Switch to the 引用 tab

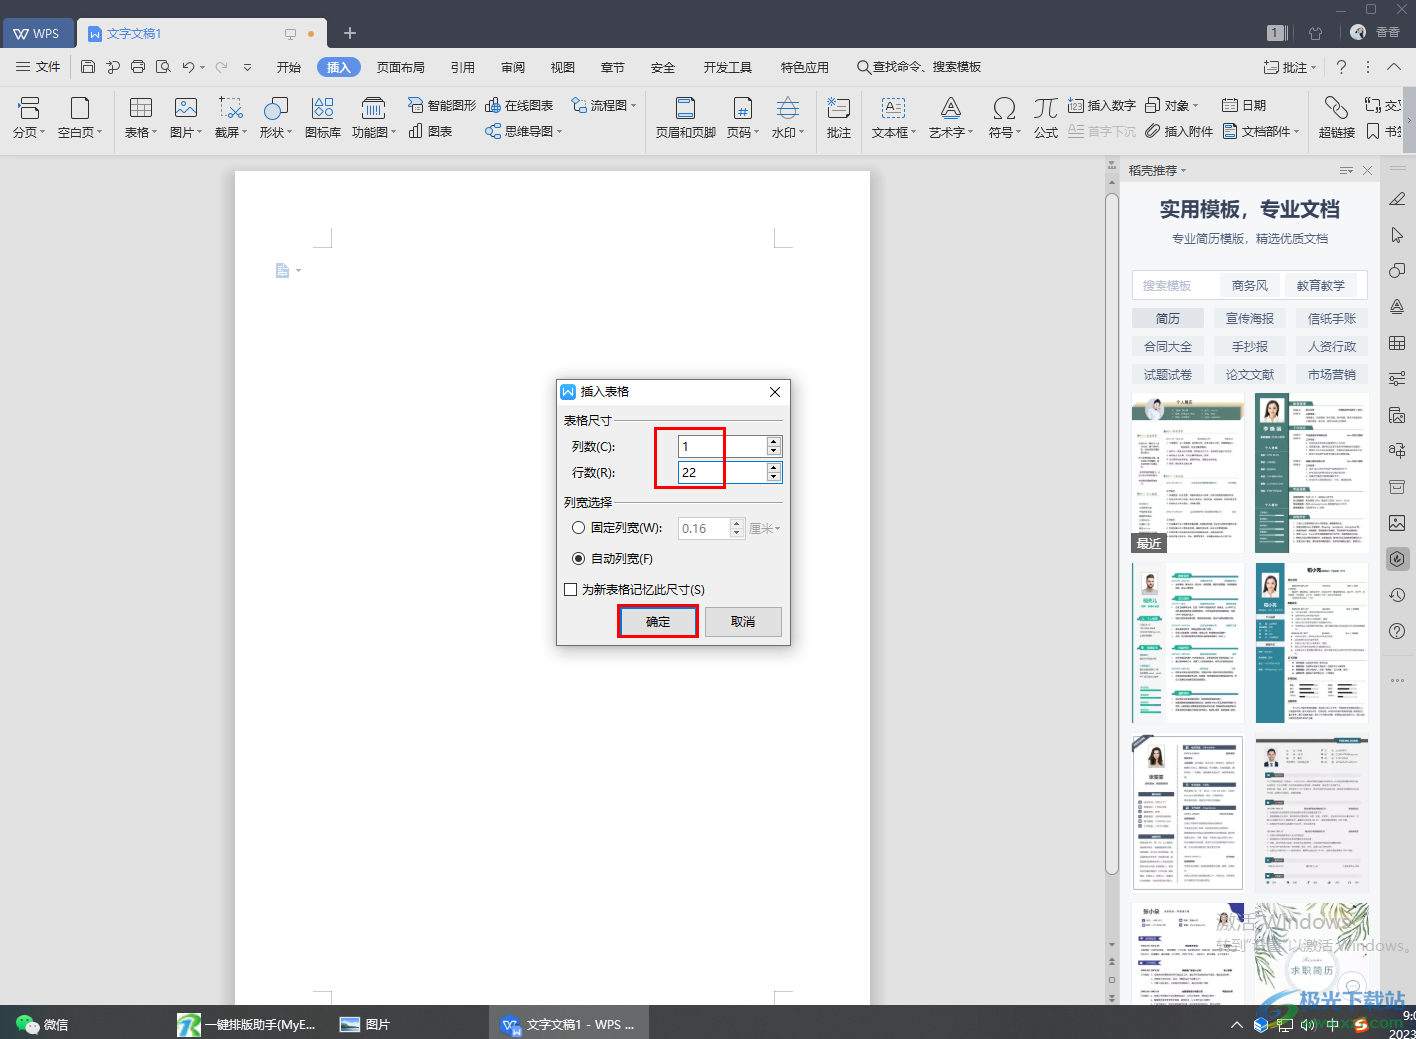(x=463, y=67)
